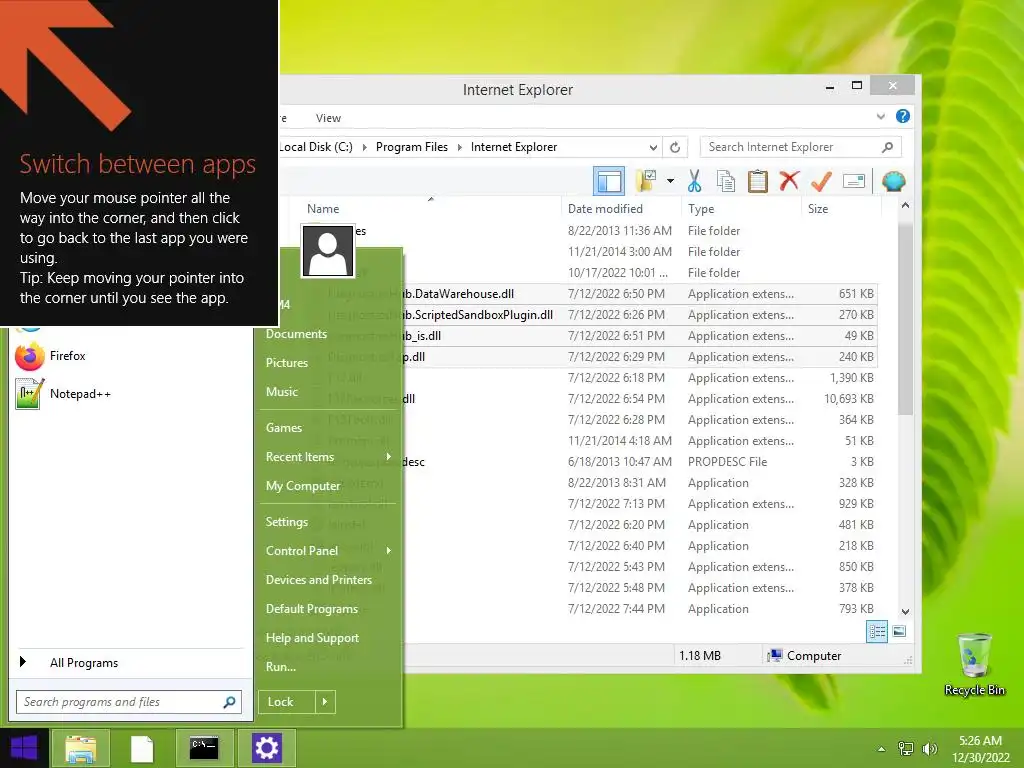Open the blank document taskbar icon
This screenshot has width=1024, height=768.
click(x=142, y=748)
